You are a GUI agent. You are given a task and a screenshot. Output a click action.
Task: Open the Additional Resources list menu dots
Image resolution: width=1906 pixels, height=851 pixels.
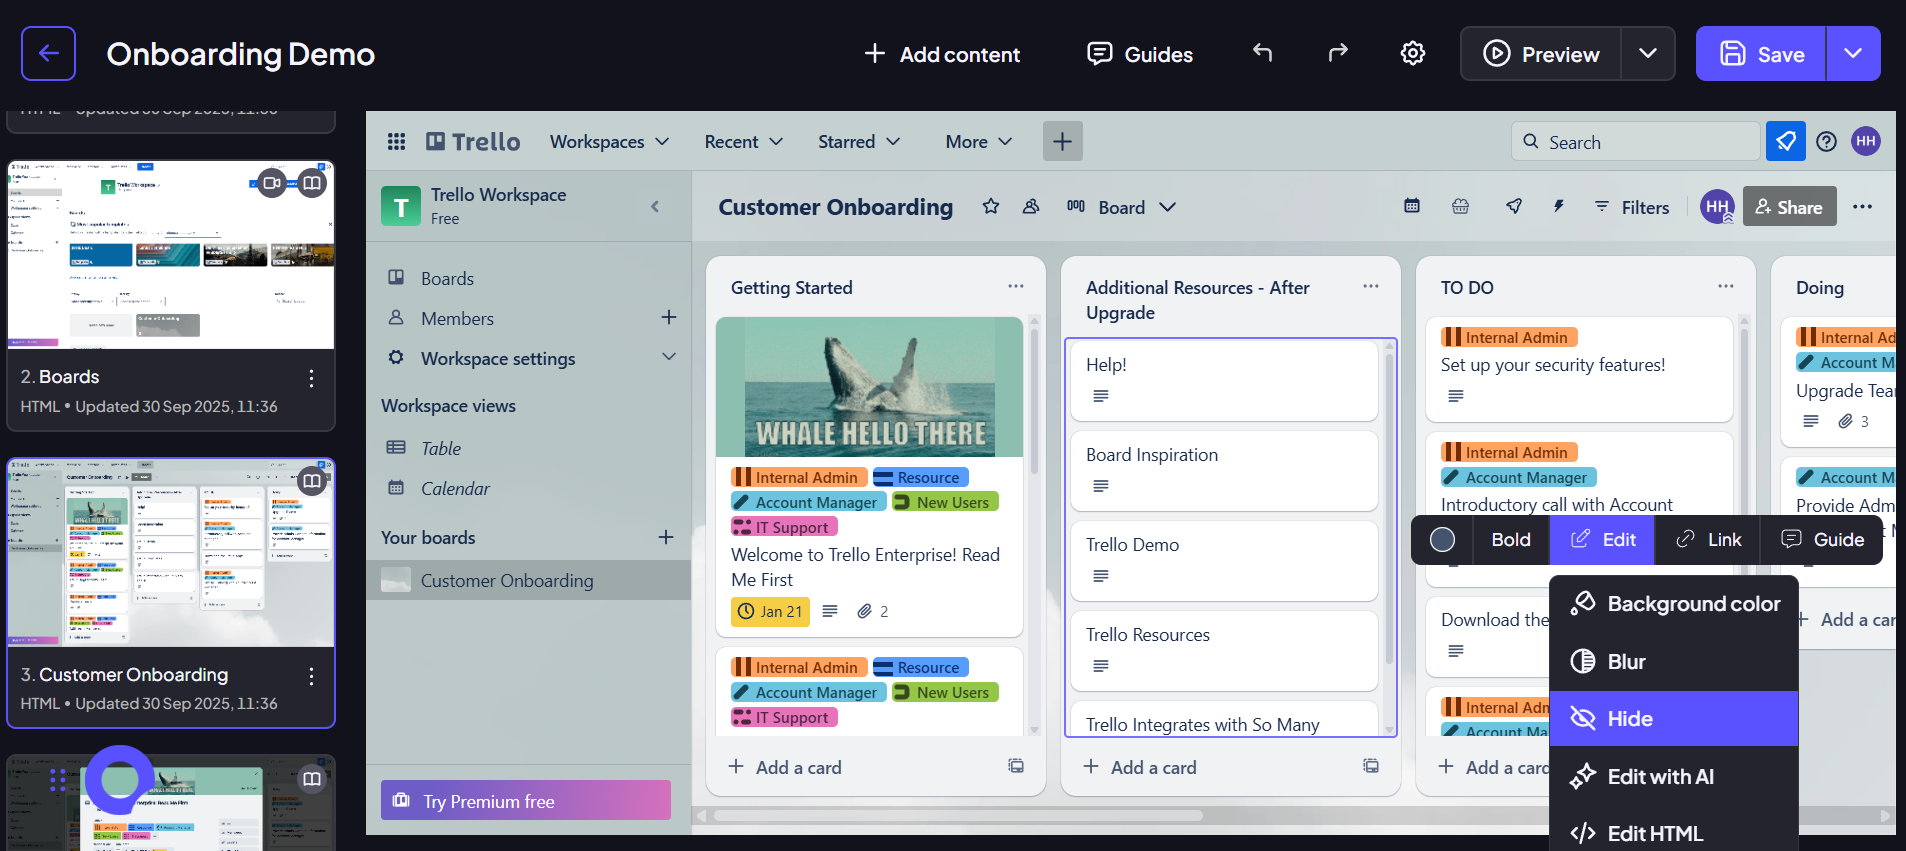point(1371,286)
